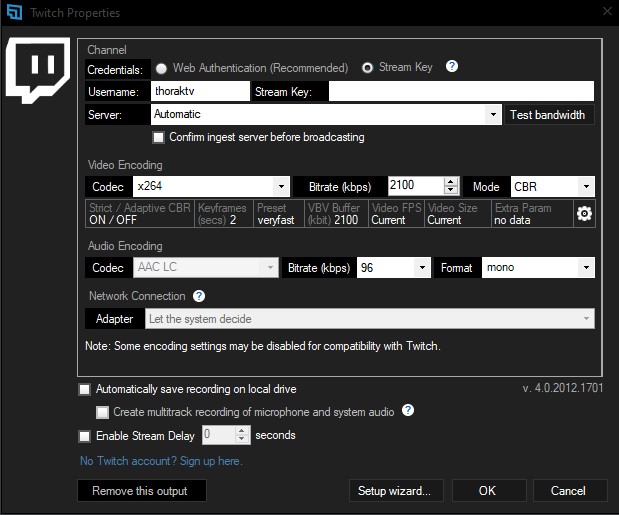Open advanced video encoding settings gear
Viewport: 619px width, 515px height.
click(585, 214)
